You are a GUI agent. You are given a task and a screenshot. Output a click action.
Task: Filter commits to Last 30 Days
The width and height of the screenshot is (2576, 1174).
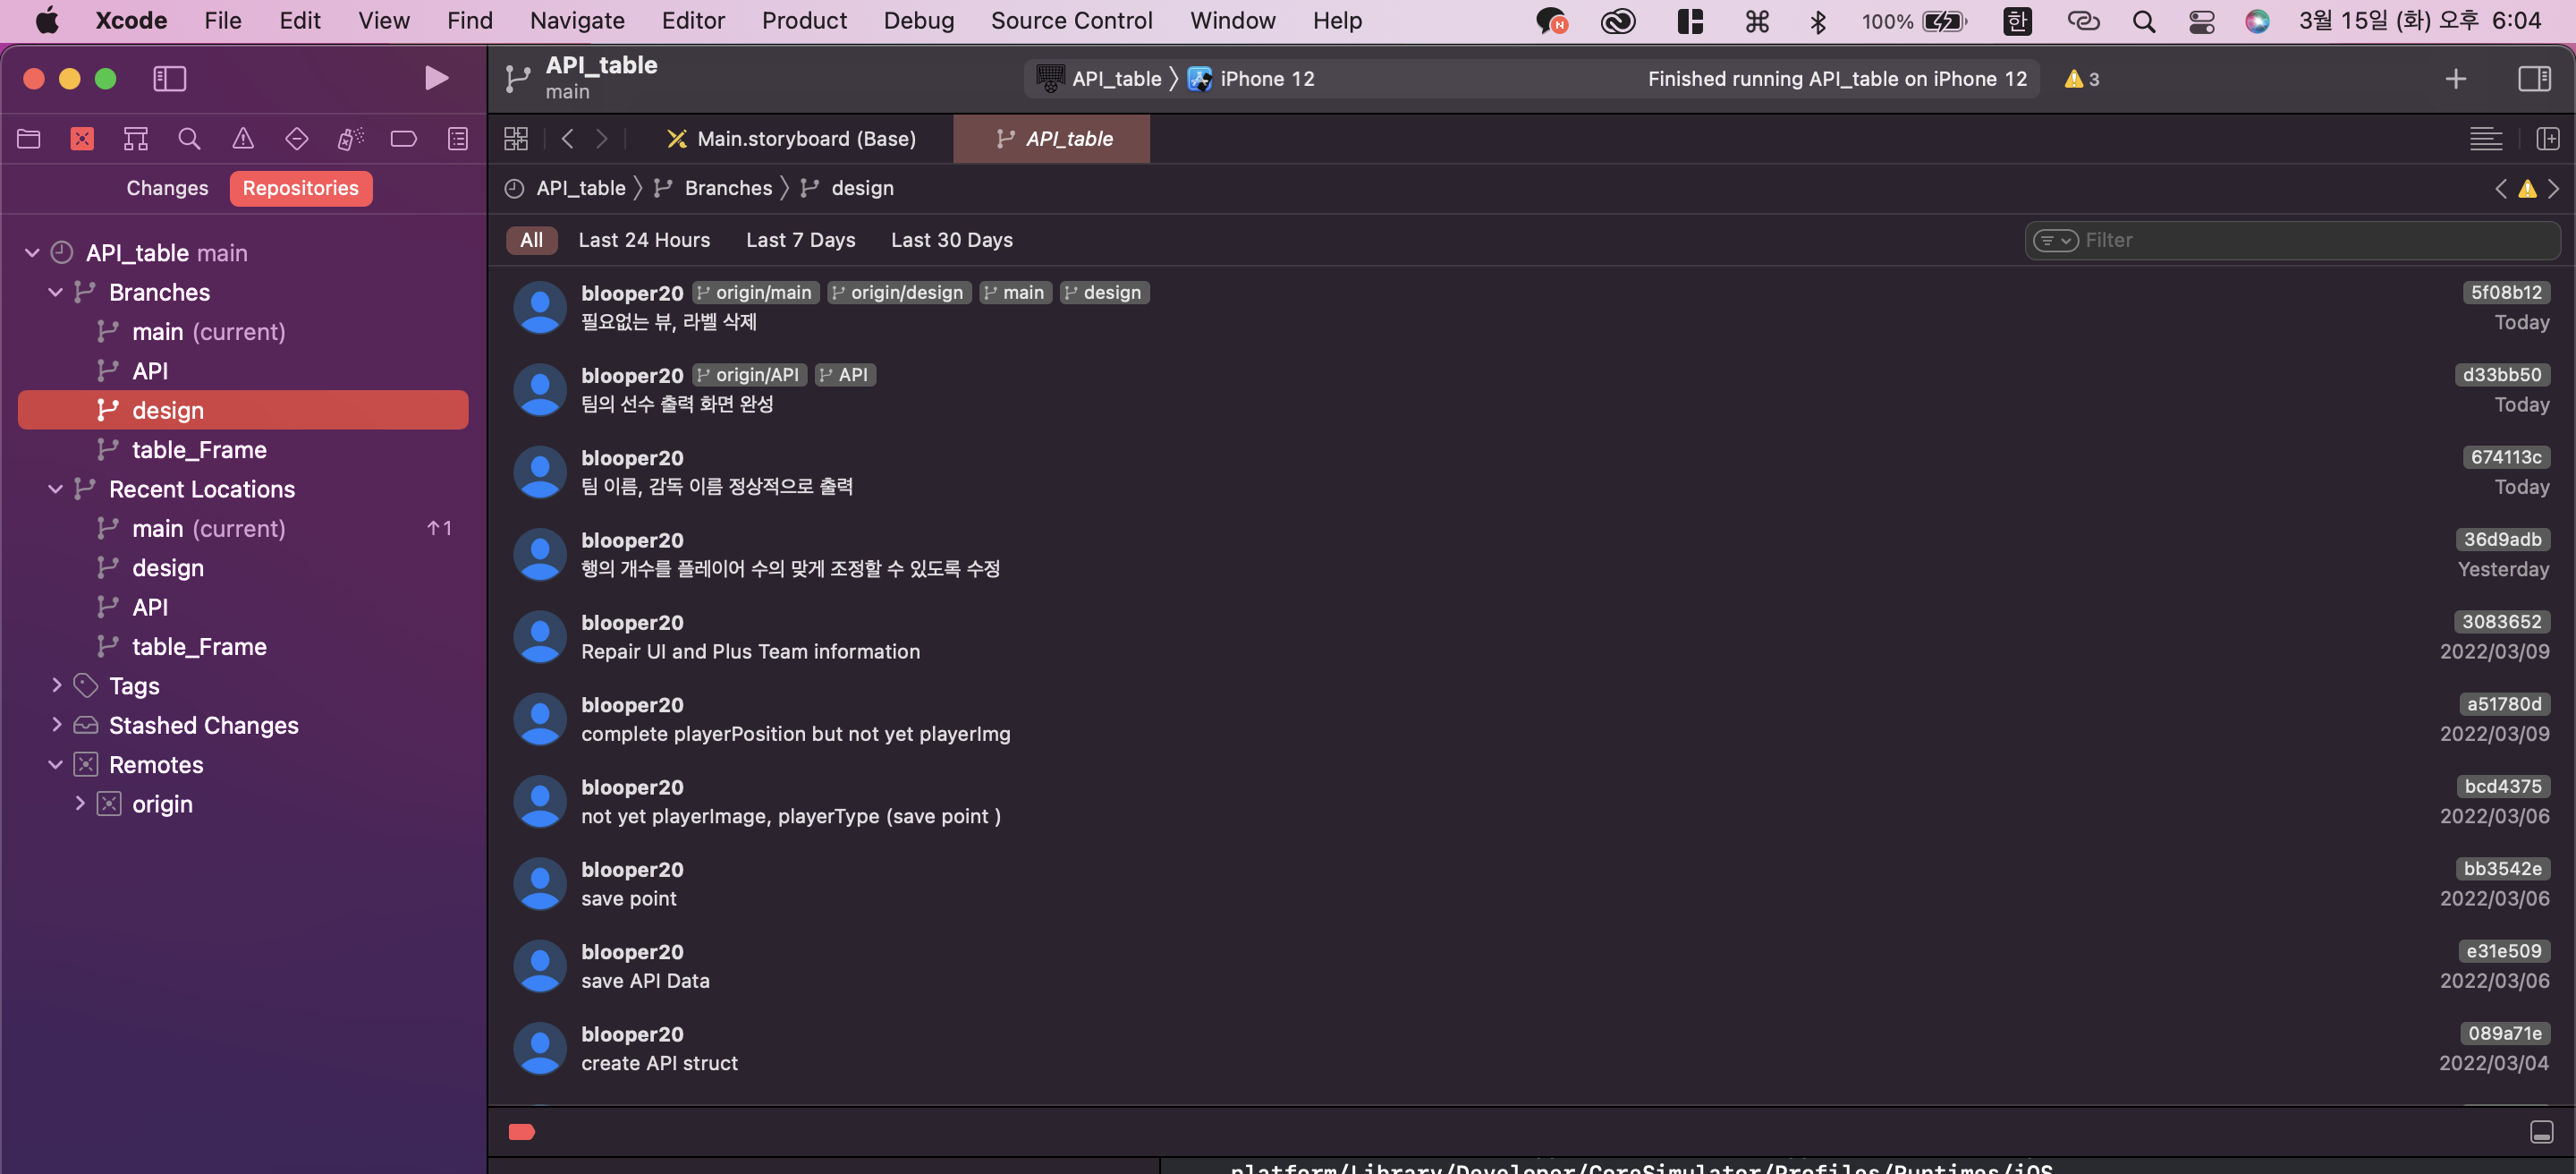951,240
